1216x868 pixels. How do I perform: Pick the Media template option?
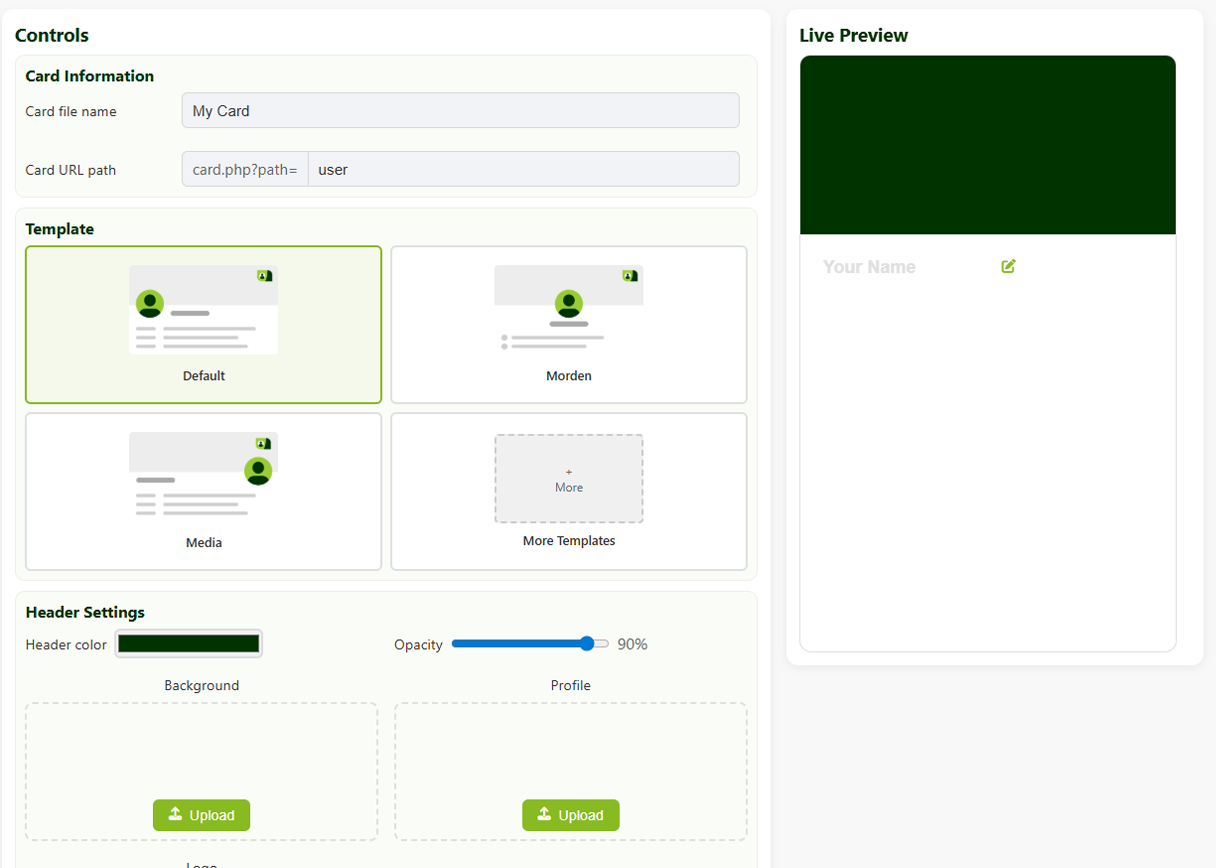(x=203, y=491)
